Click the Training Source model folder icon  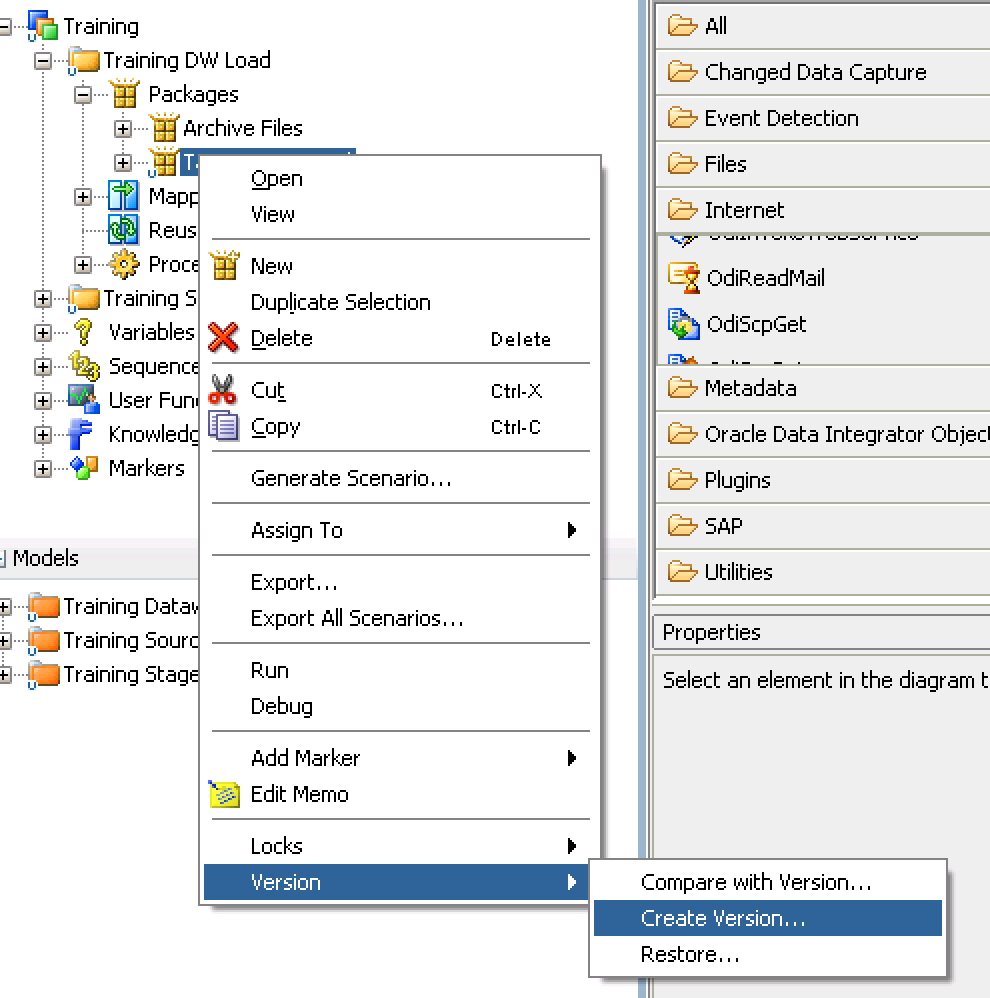click(x=44, y=640)
